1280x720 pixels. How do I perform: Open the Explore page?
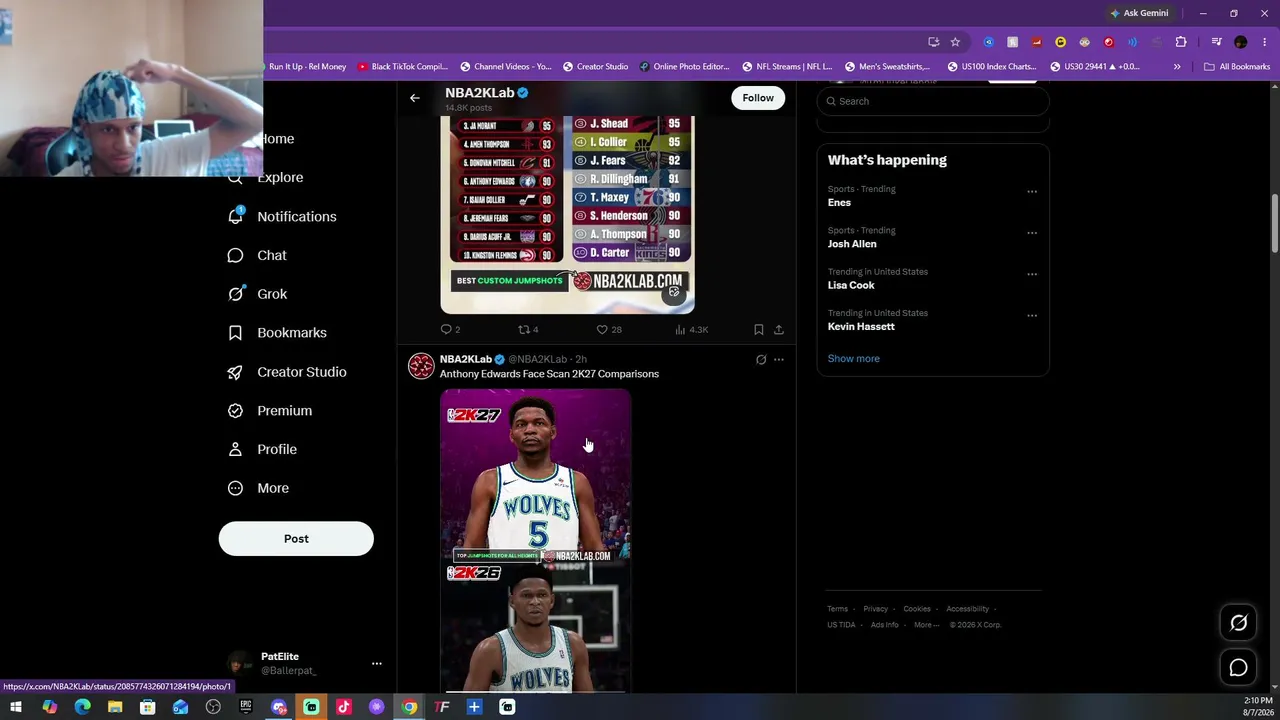[266, 177]
